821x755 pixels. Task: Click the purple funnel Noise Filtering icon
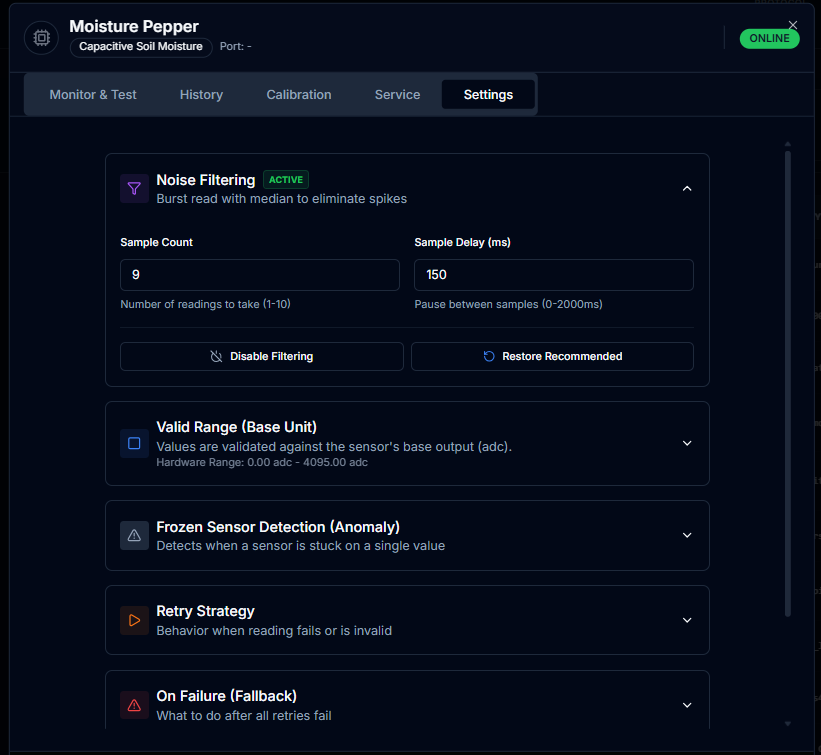click(134, 188)
